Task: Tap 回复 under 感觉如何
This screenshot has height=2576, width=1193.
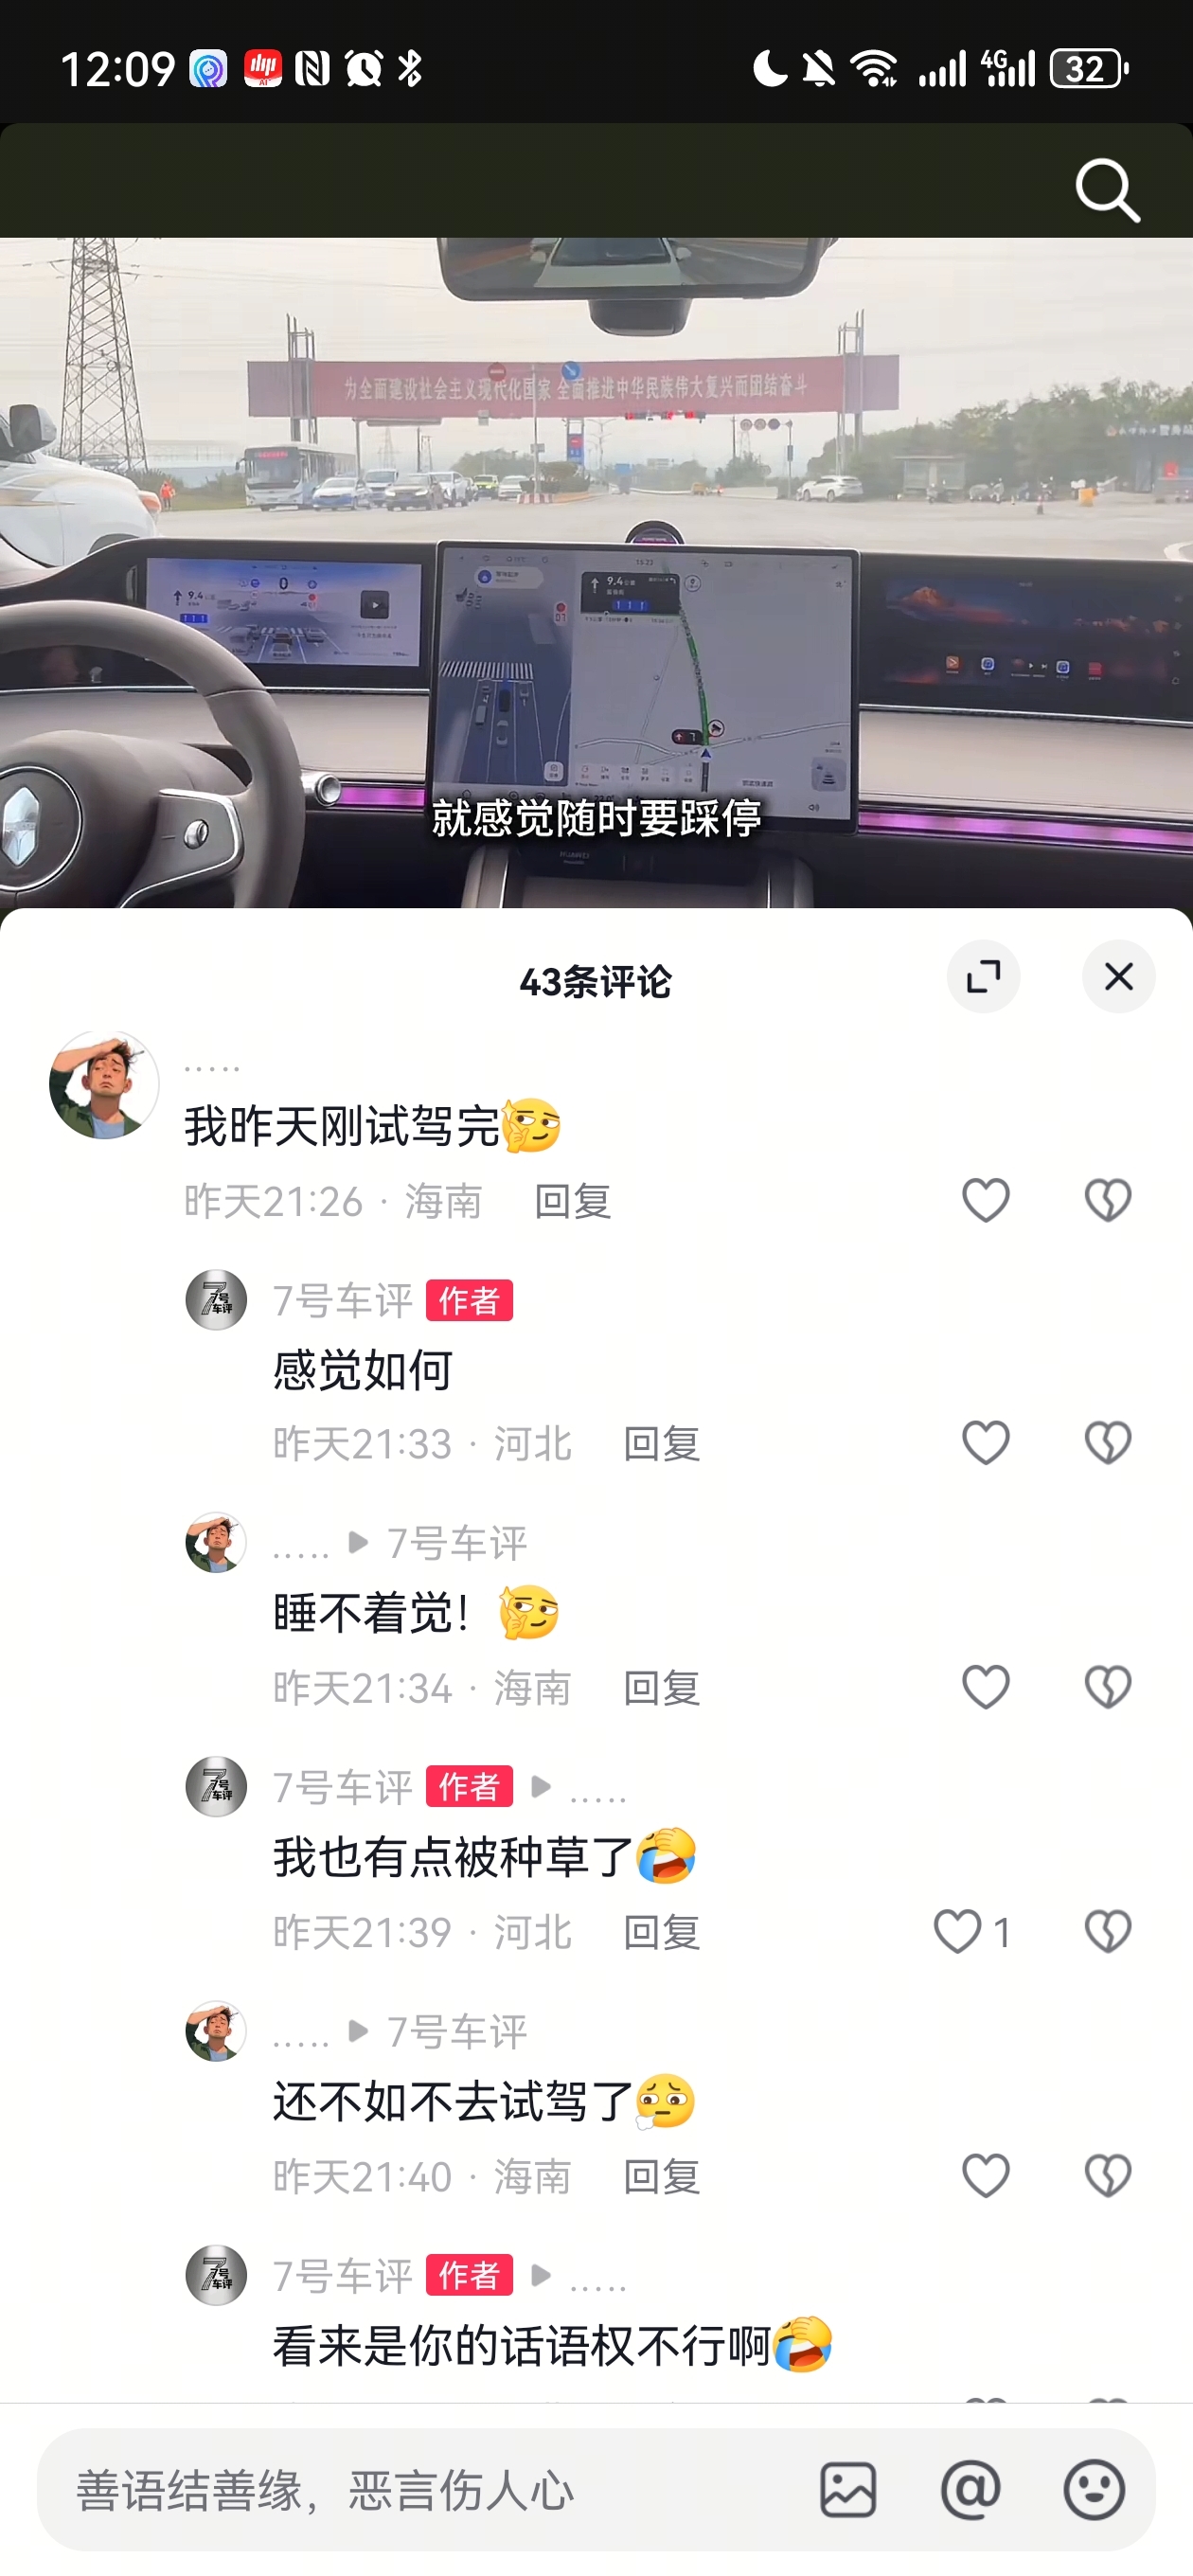Action: [x=661, y=1443]
